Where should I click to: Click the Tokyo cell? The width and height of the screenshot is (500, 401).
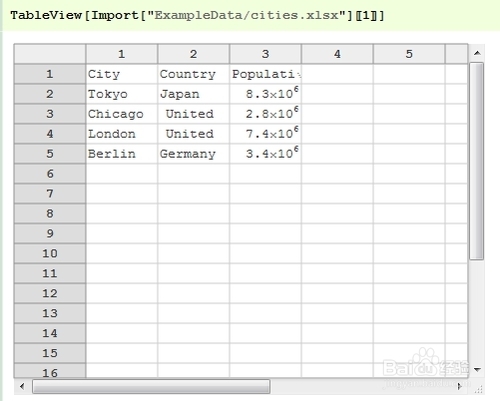(122, 94)
